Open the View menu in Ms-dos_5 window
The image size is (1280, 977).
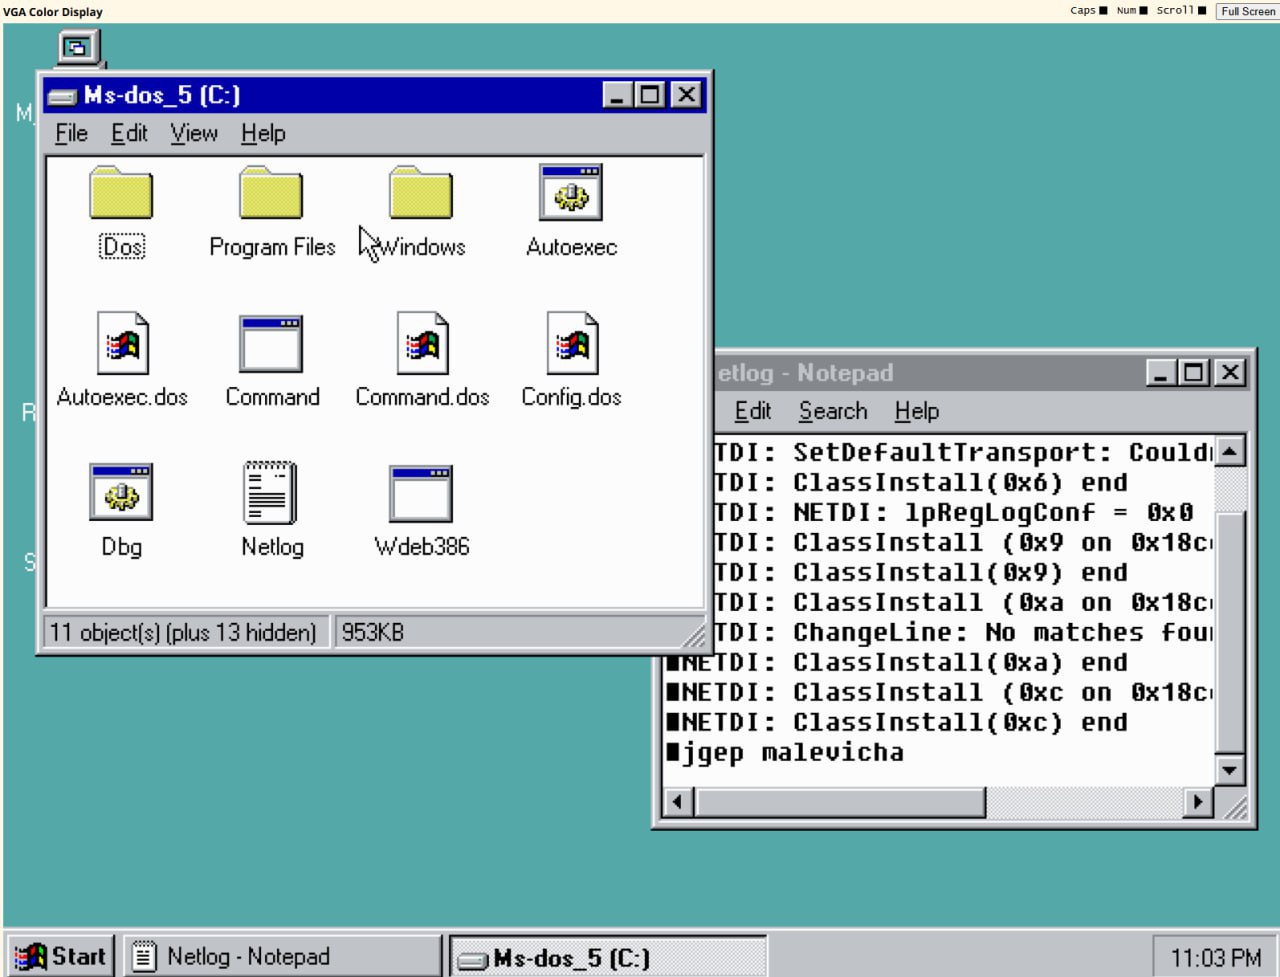[x=193, y=133]
